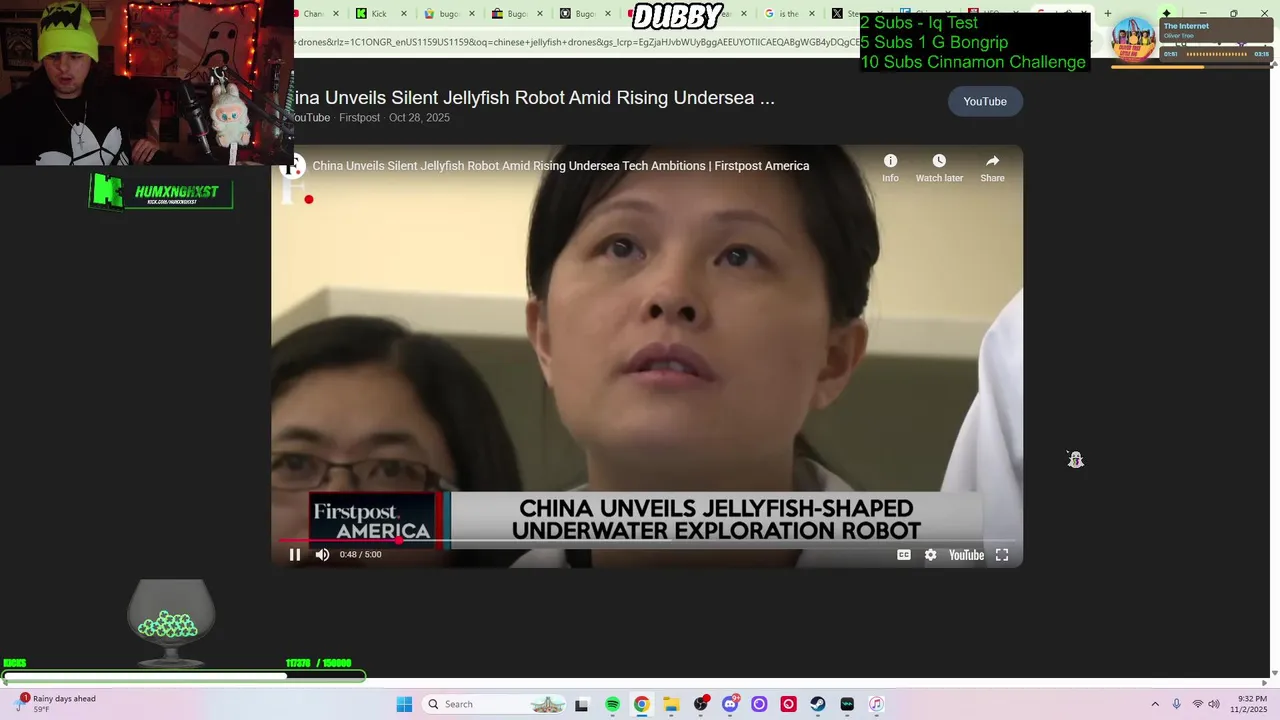
Task: Mute the video using the speaker icon
Action: pos(322,555)
